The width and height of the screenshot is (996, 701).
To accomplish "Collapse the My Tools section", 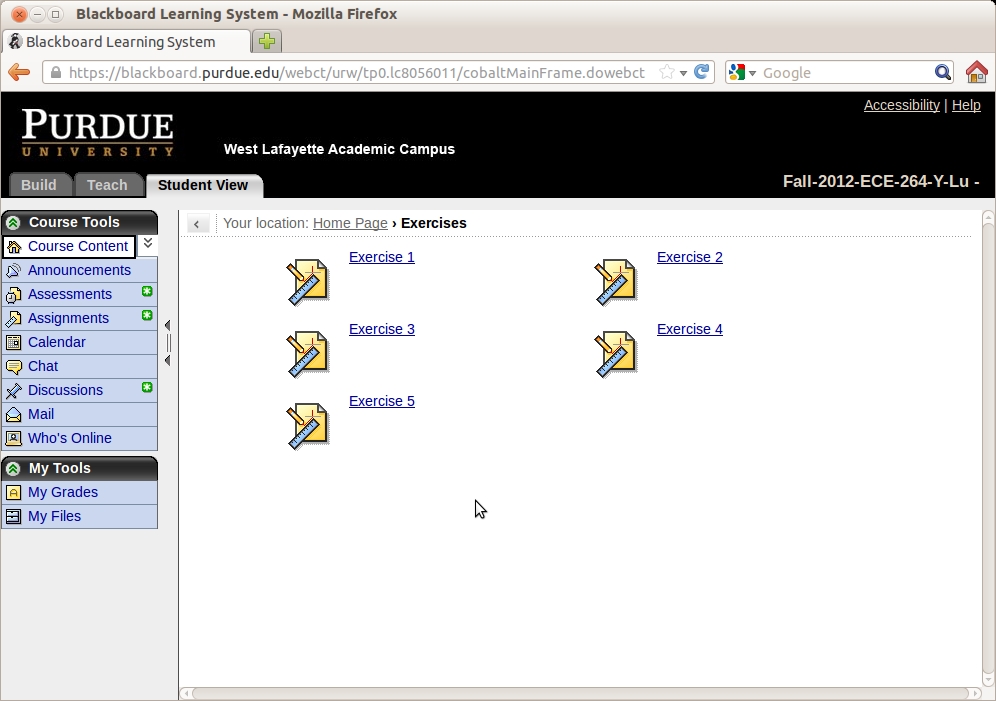I will pos(13,468).
